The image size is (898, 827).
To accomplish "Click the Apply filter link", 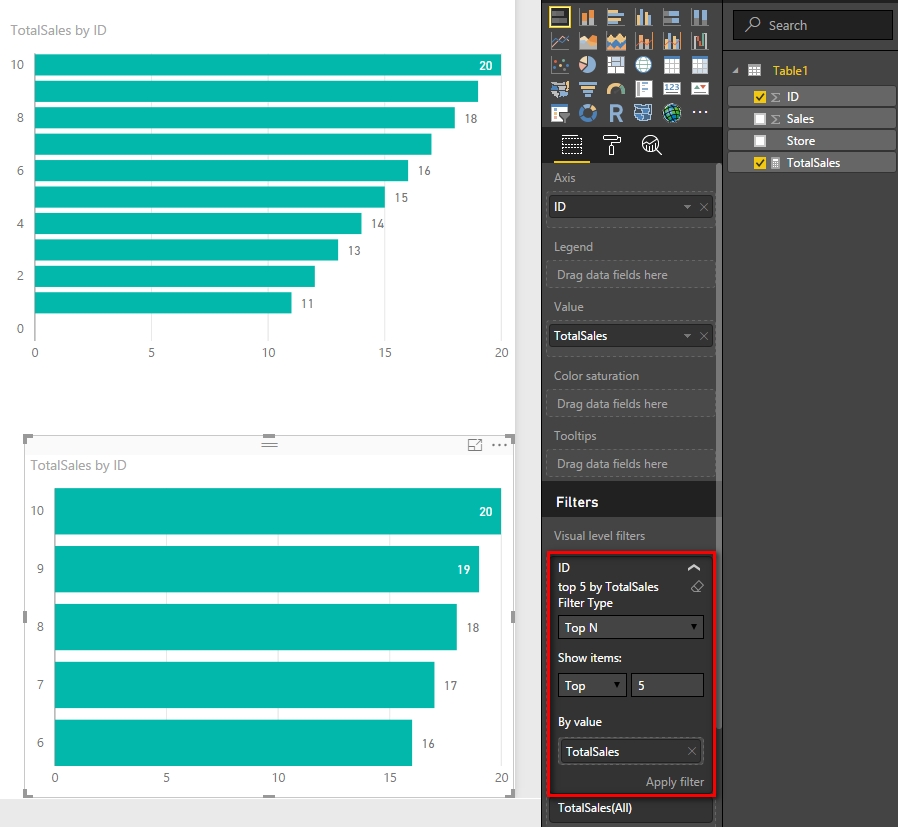I will [x=675, y=782].
